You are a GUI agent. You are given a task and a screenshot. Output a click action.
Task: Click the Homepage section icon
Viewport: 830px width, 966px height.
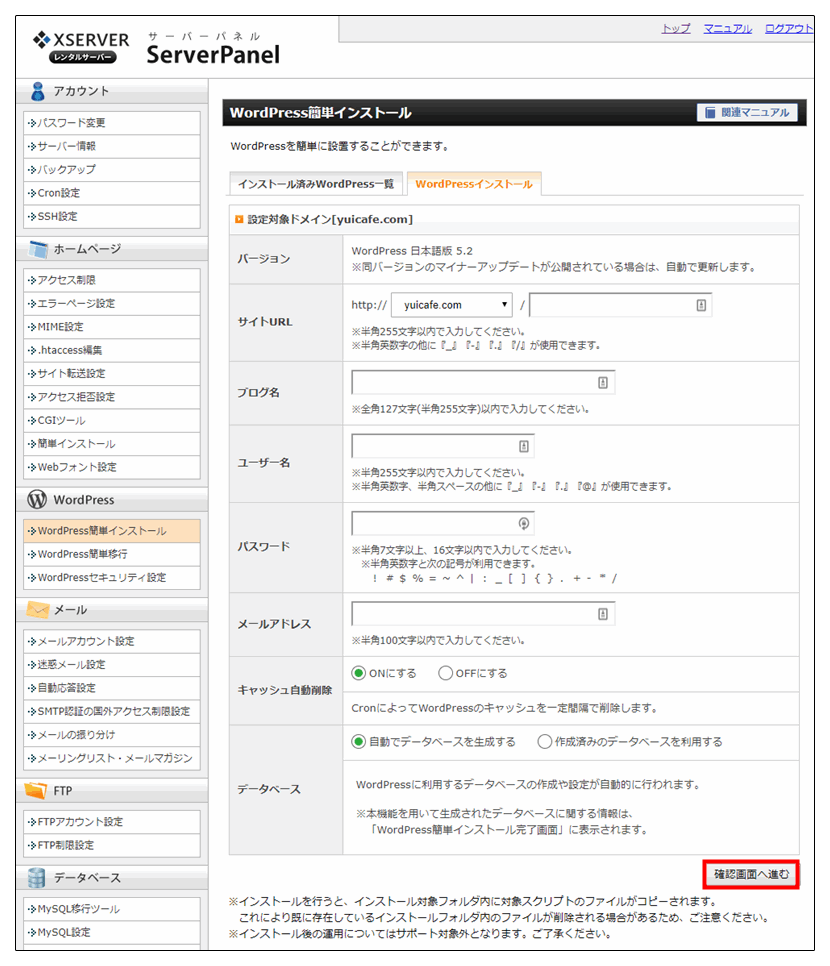coord(38,249)
